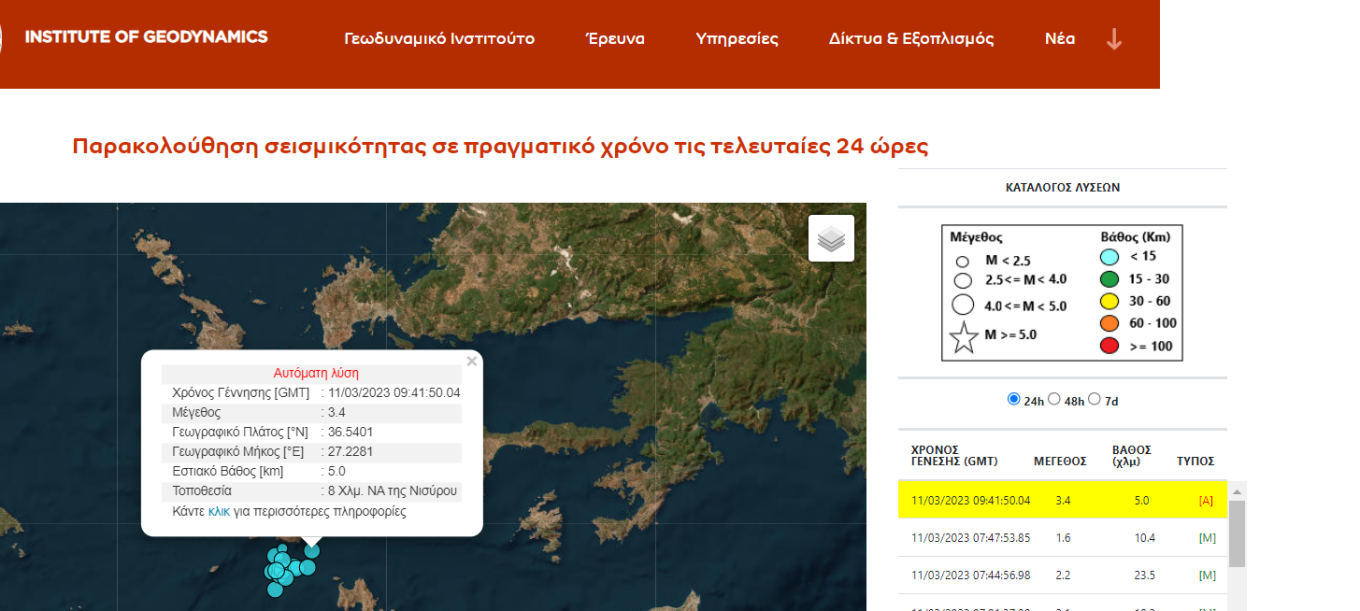Select the highlighted 09:41:50.04 row's timestamp
The width and height of the screenshot is (1360, 611).
point(970,500)
